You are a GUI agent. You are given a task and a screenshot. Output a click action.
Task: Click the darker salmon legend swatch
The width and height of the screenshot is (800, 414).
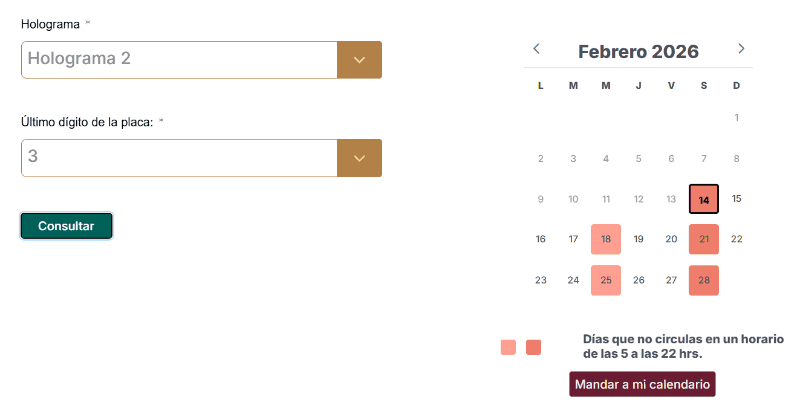click(534, 347)
